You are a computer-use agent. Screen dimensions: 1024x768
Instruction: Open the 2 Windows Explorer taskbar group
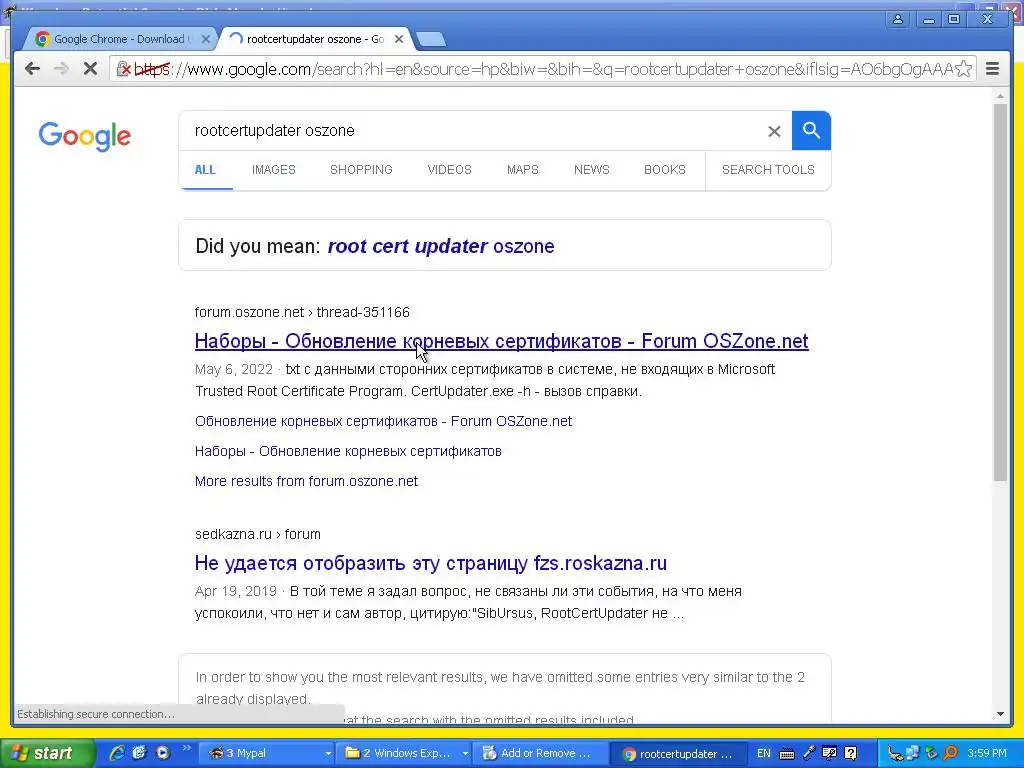pyautogui.click(x=406, y=753)
